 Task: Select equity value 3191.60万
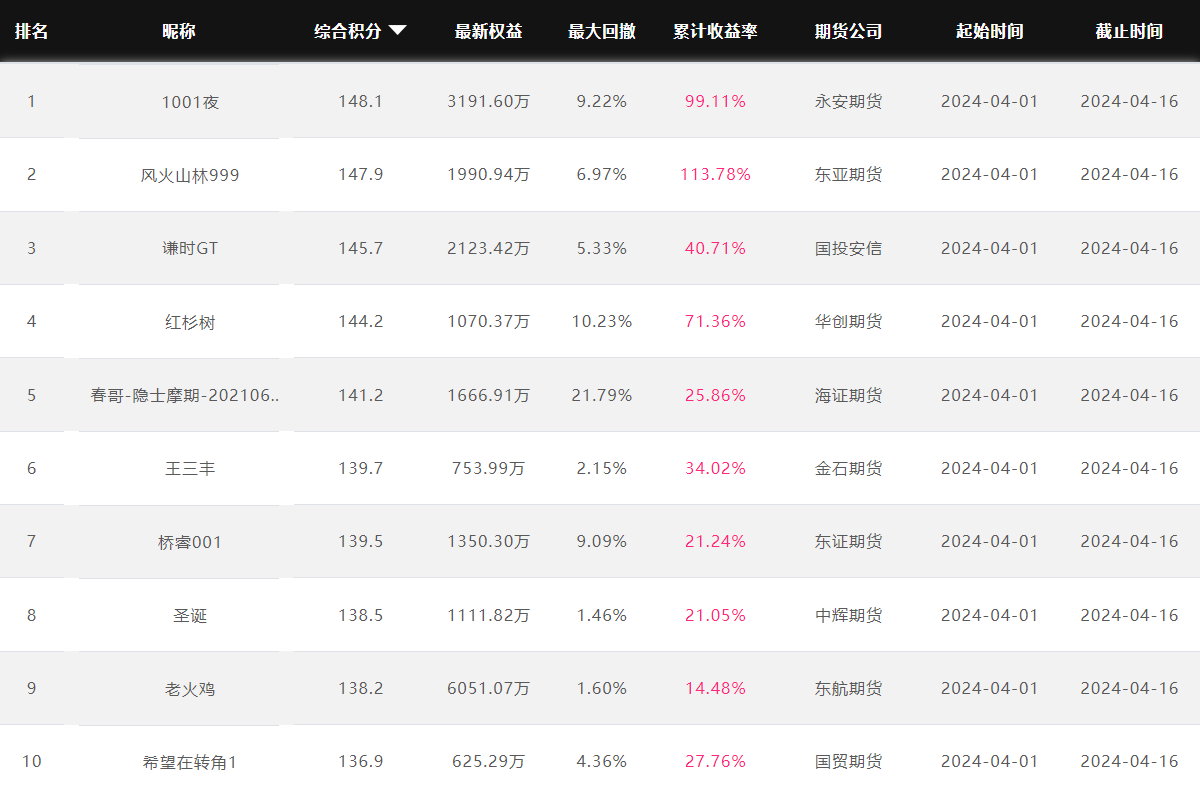tap(488, 101)
